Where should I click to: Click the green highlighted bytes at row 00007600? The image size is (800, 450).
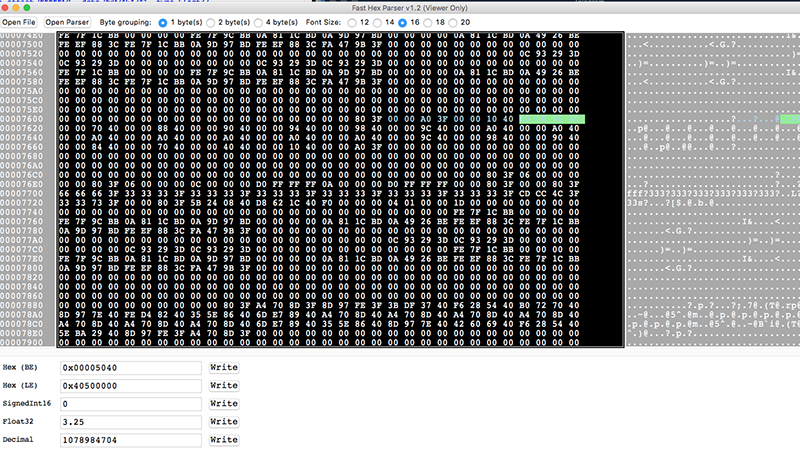pyautogui.click(x=552, y=119)
